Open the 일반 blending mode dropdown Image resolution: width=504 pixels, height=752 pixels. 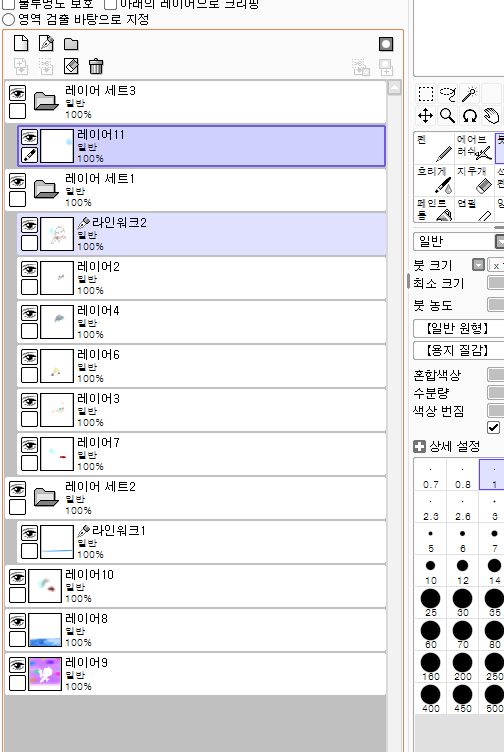point(458,241)
